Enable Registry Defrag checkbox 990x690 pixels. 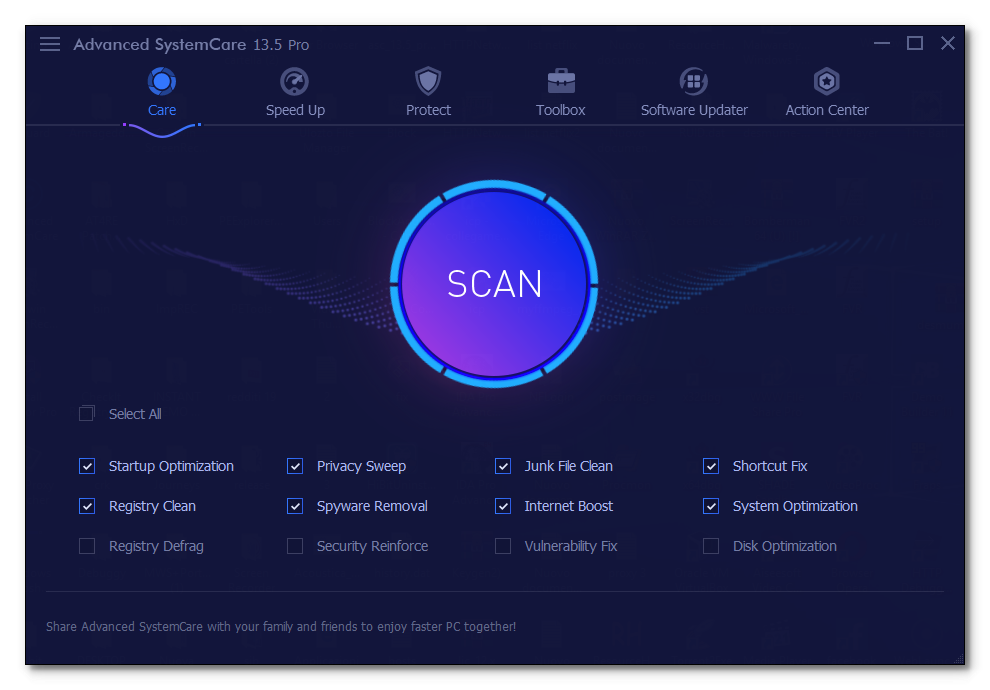pos(86,546)
